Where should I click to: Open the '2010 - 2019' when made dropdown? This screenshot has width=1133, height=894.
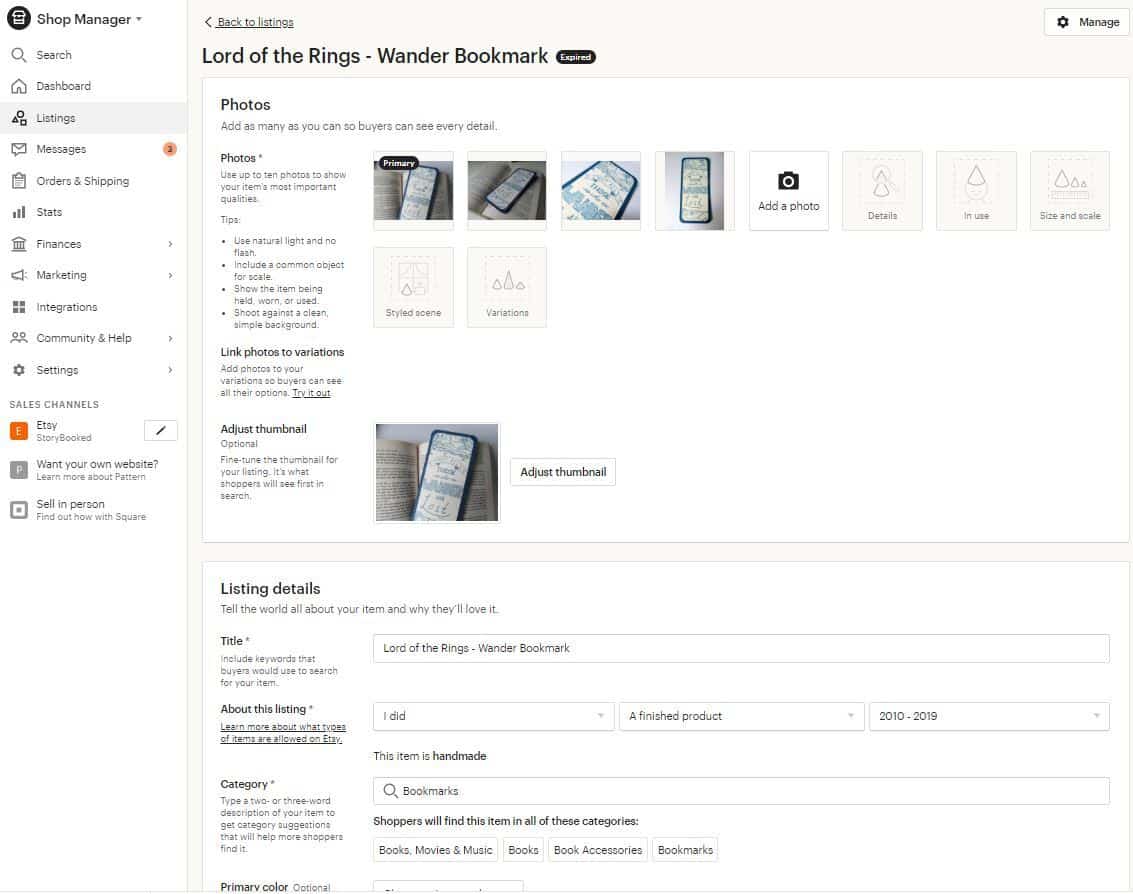(989, 716)
